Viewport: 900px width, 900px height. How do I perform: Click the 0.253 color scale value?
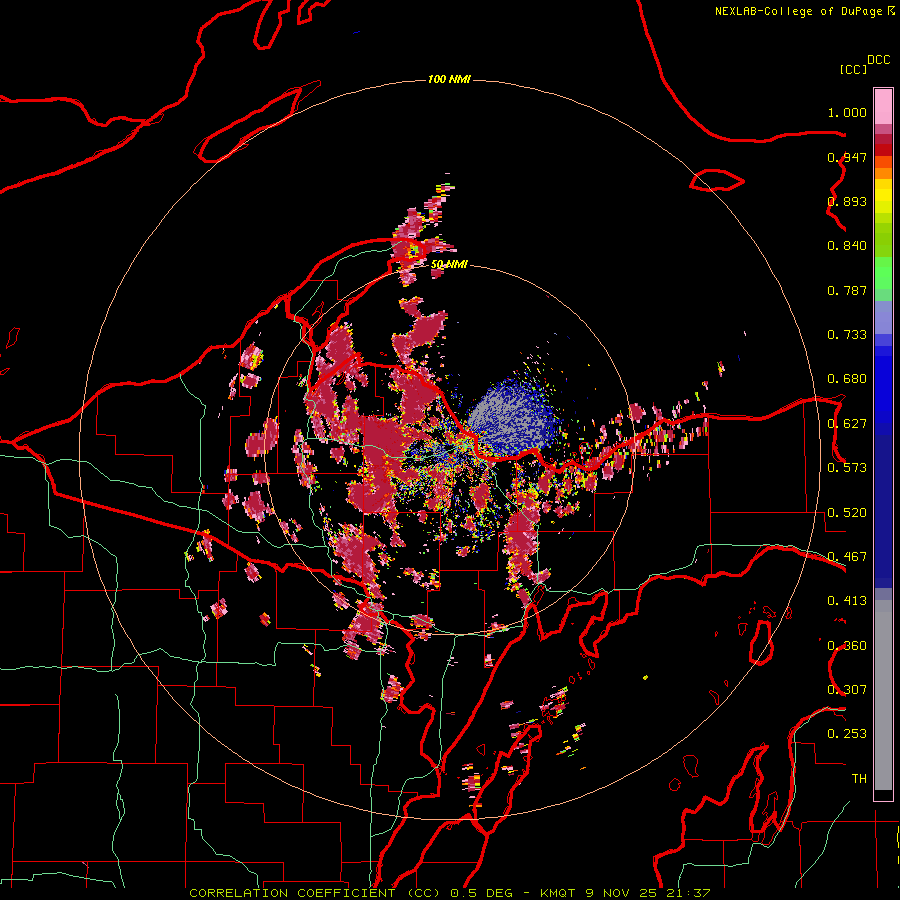847,734
